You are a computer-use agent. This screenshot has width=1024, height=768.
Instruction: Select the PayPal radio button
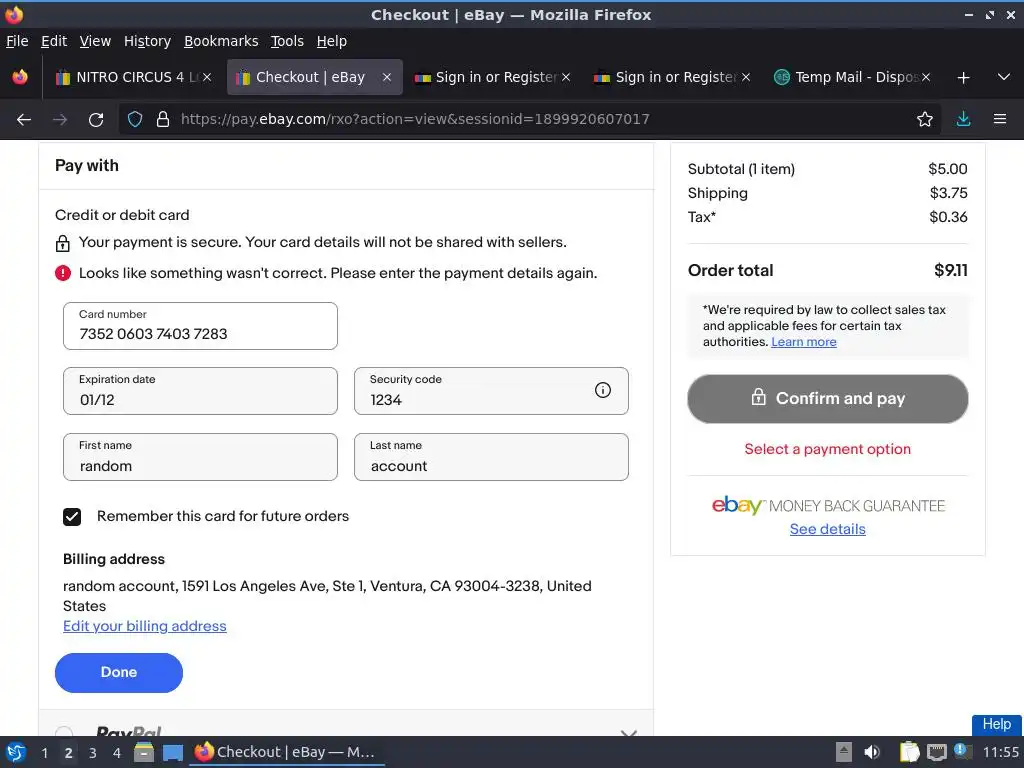pos(64,732)
